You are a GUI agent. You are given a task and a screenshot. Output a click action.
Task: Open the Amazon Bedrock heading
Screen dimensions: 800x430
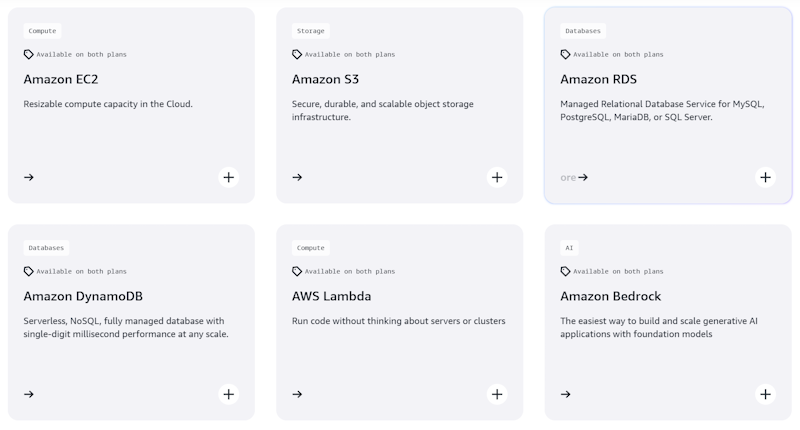click(x=610, y=296)
